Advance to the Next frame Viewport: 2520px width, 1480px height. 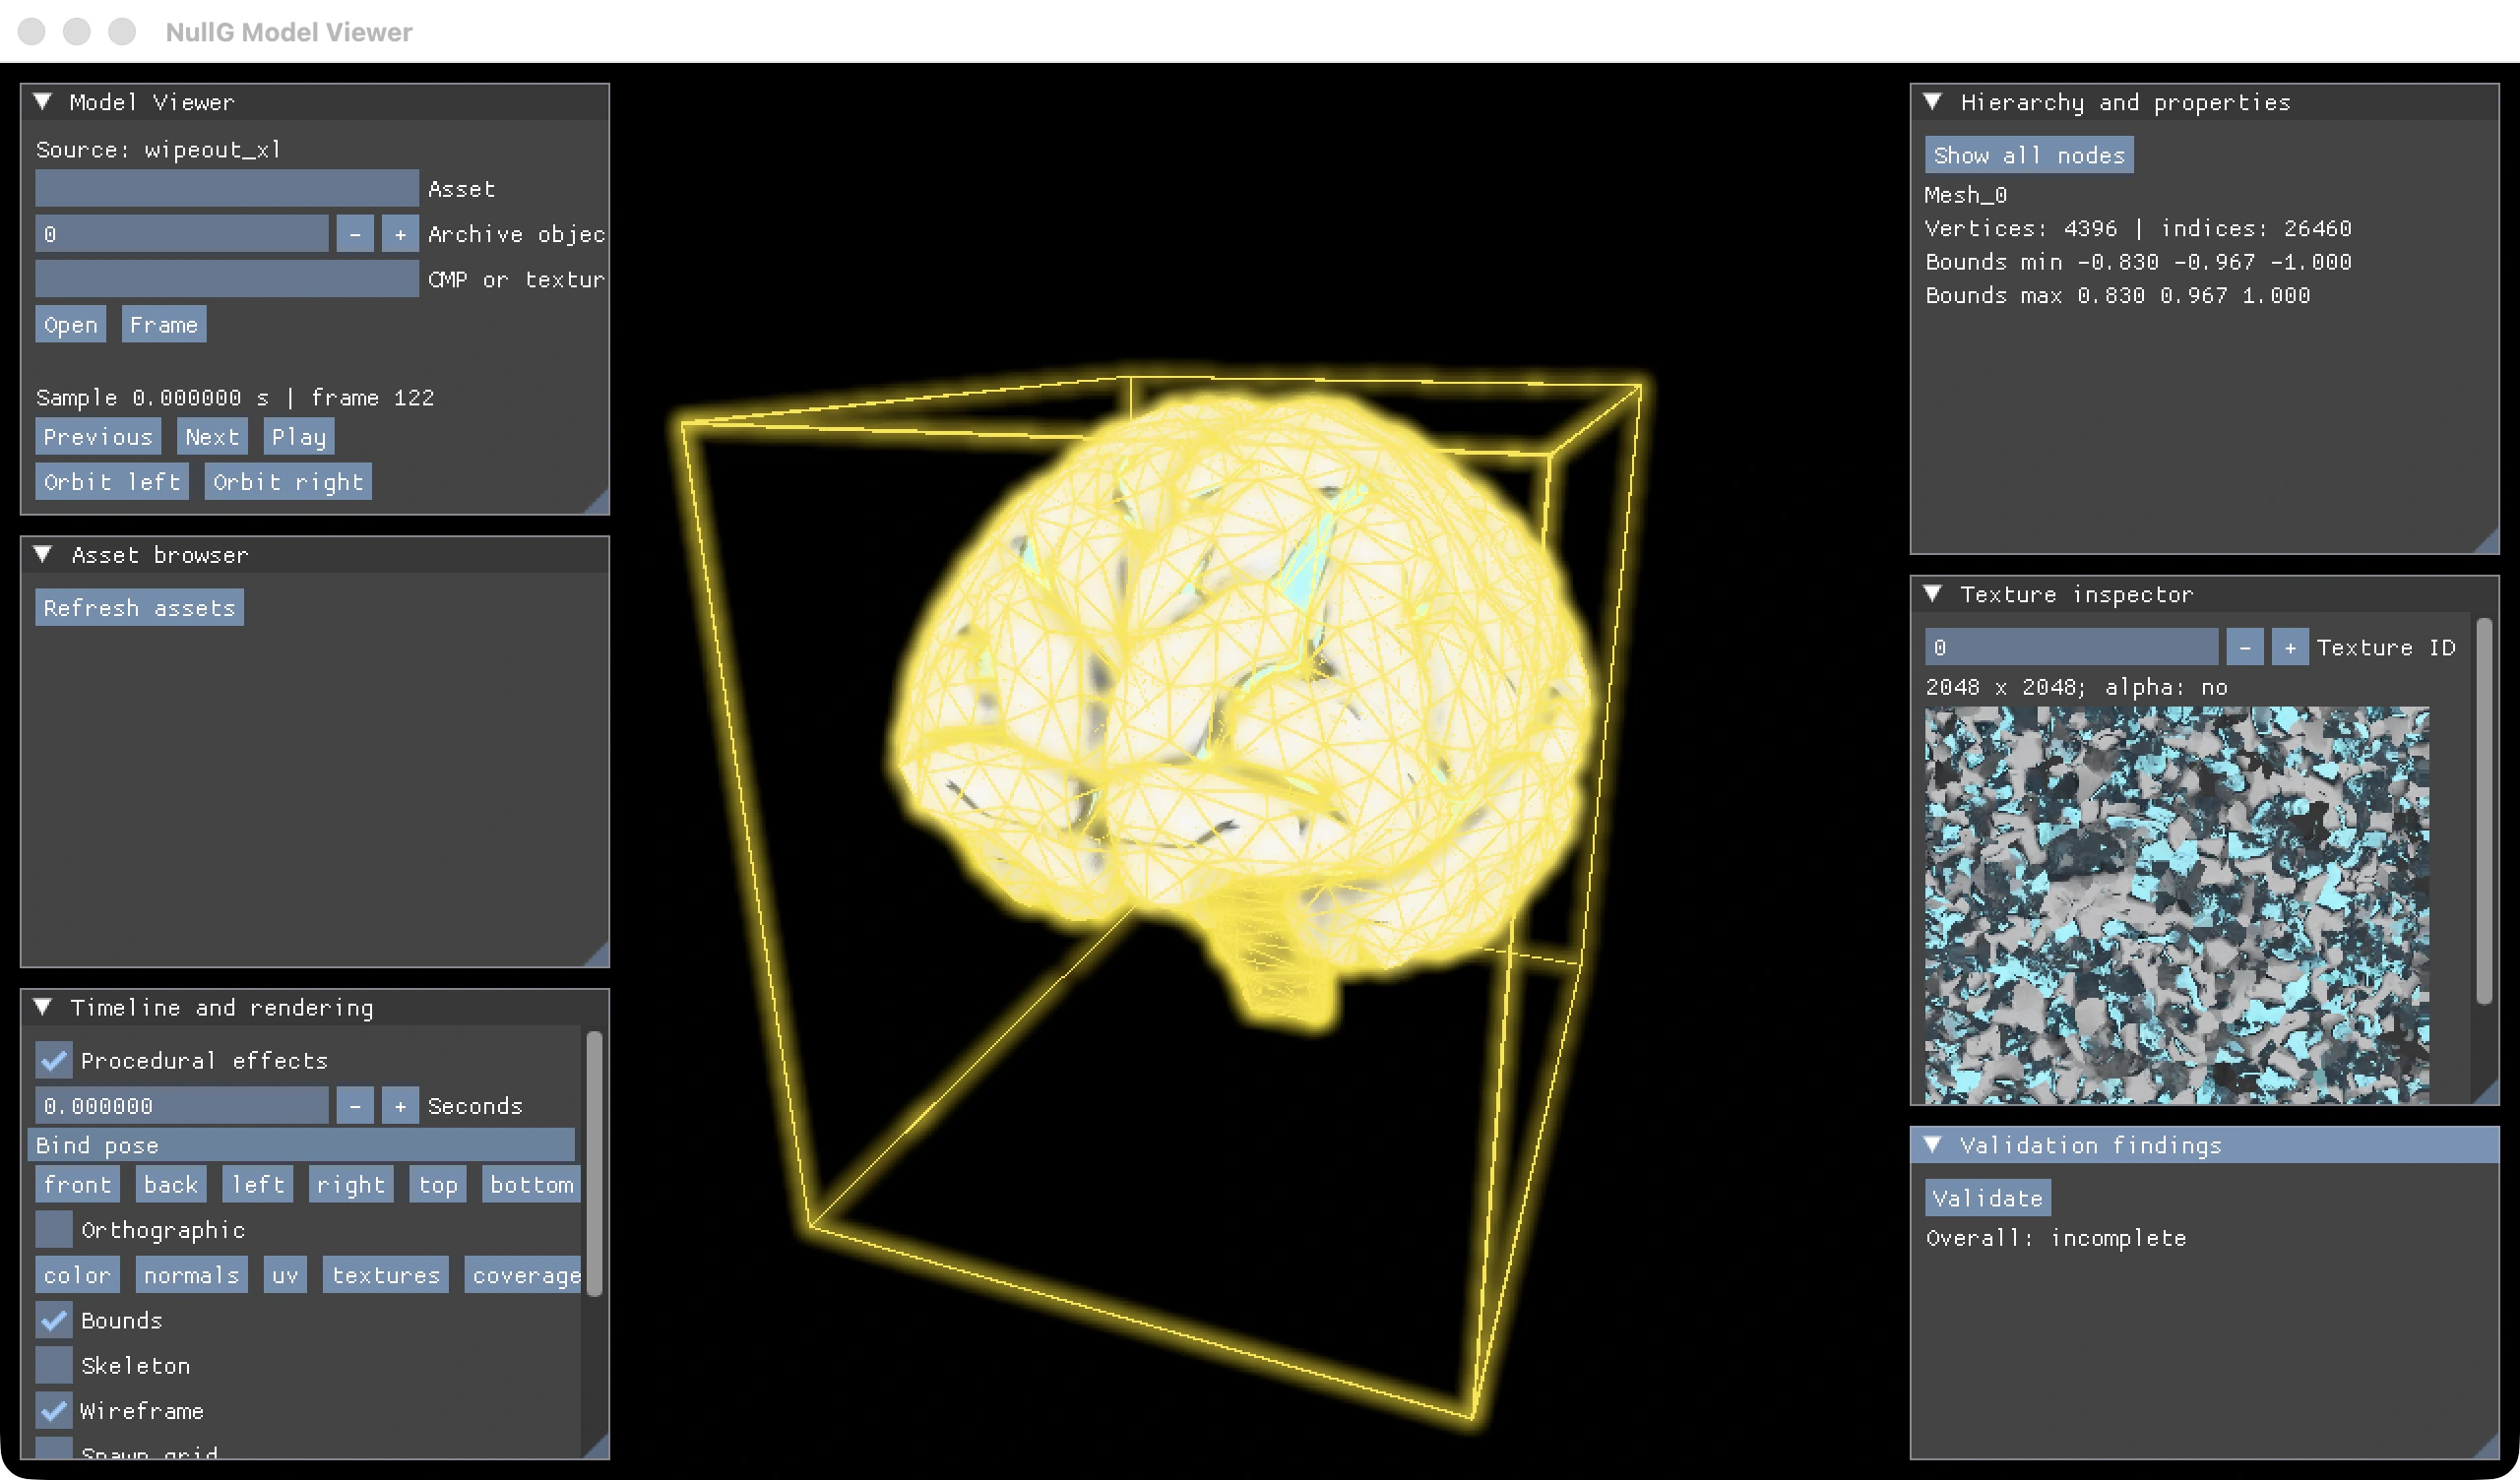212,437
